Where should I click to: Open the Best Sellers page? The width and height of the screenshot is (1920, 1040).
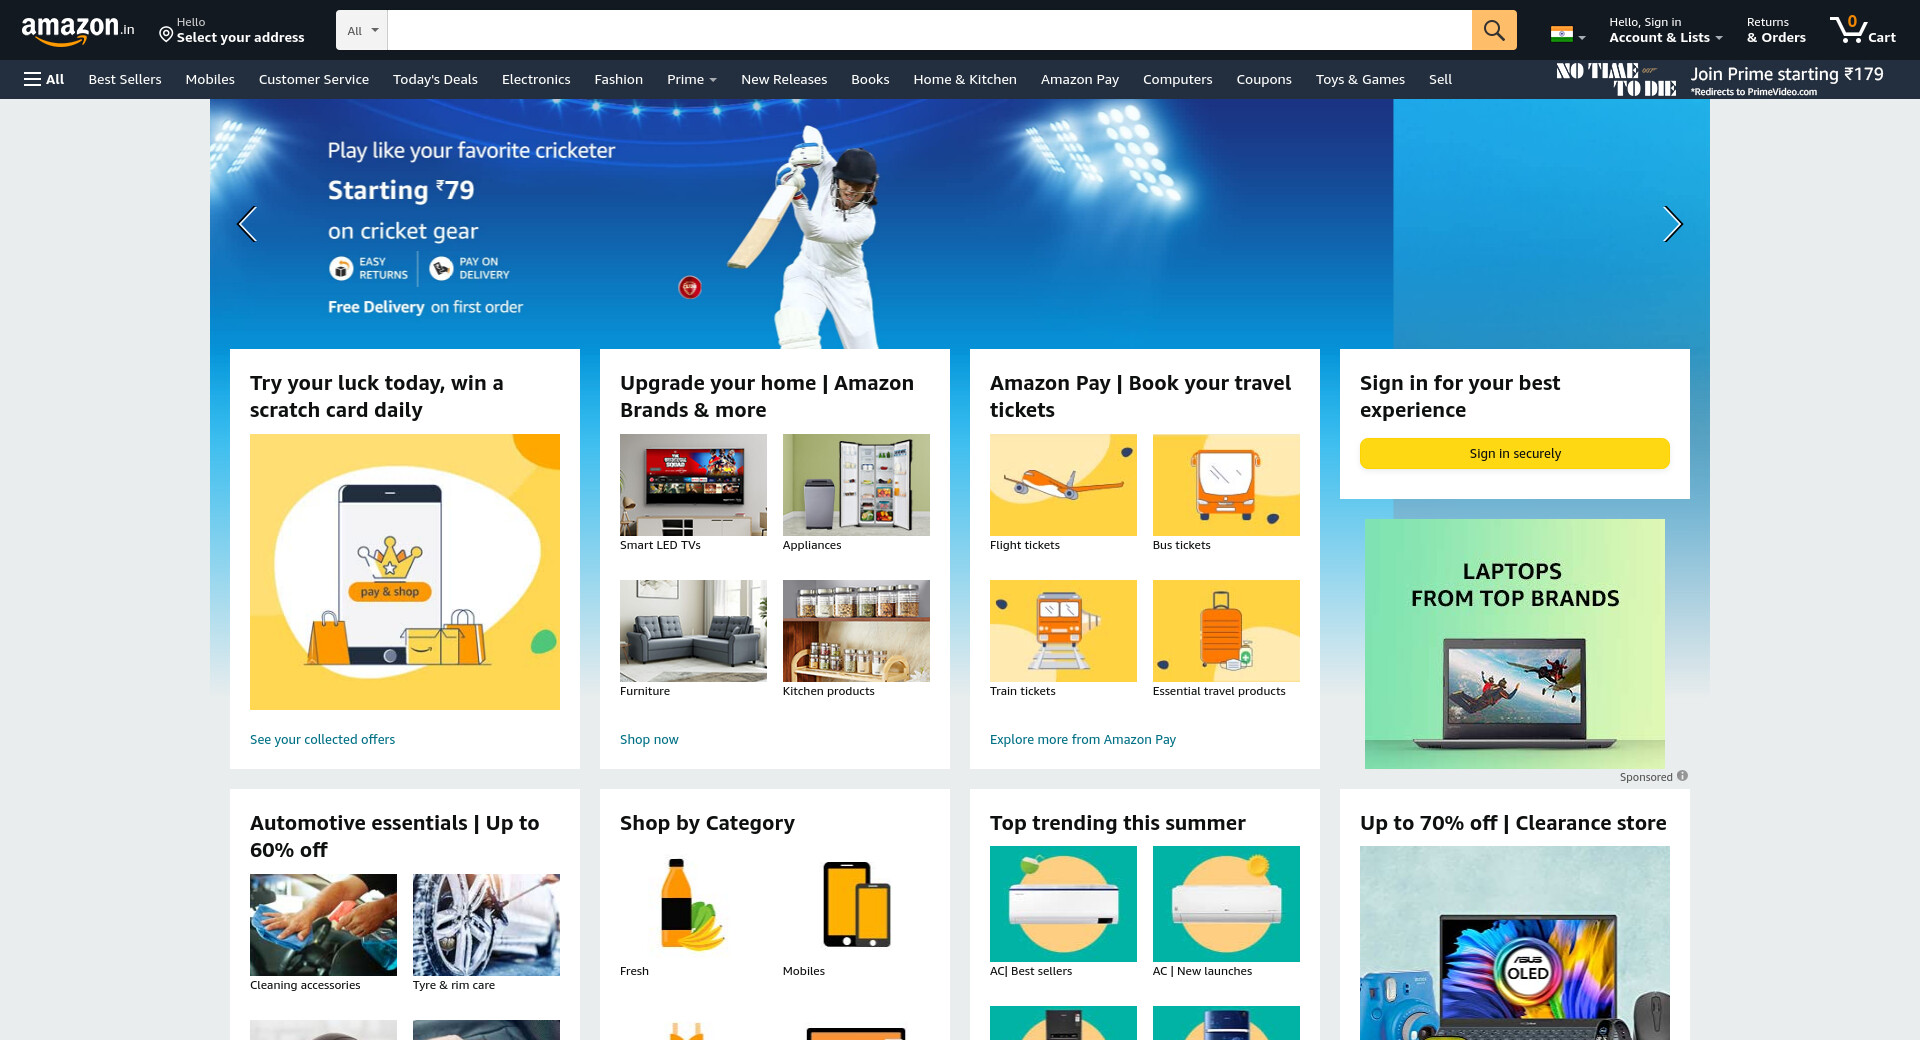pyautogui.click(x=125, y=79)
